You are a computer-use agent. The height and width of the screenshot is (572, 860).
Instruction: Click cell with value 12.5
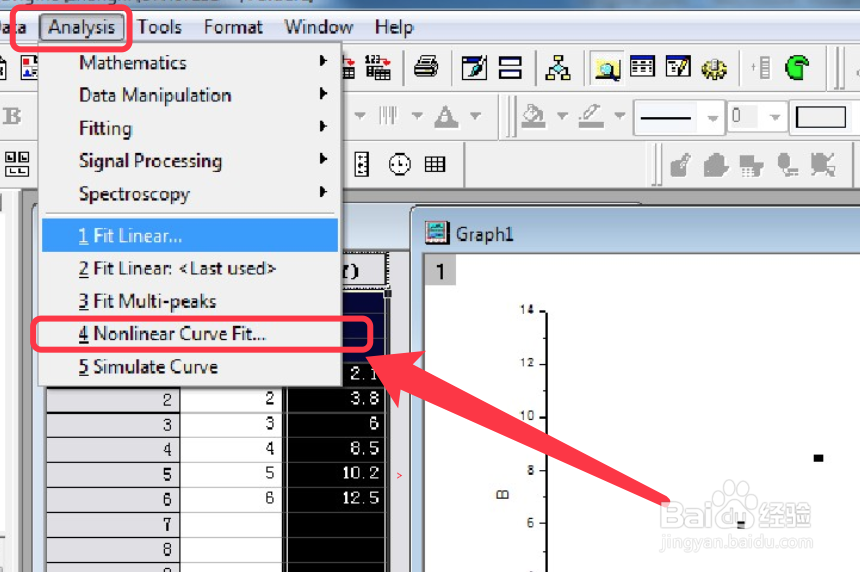pyautogui.click(x=336, y=498)
